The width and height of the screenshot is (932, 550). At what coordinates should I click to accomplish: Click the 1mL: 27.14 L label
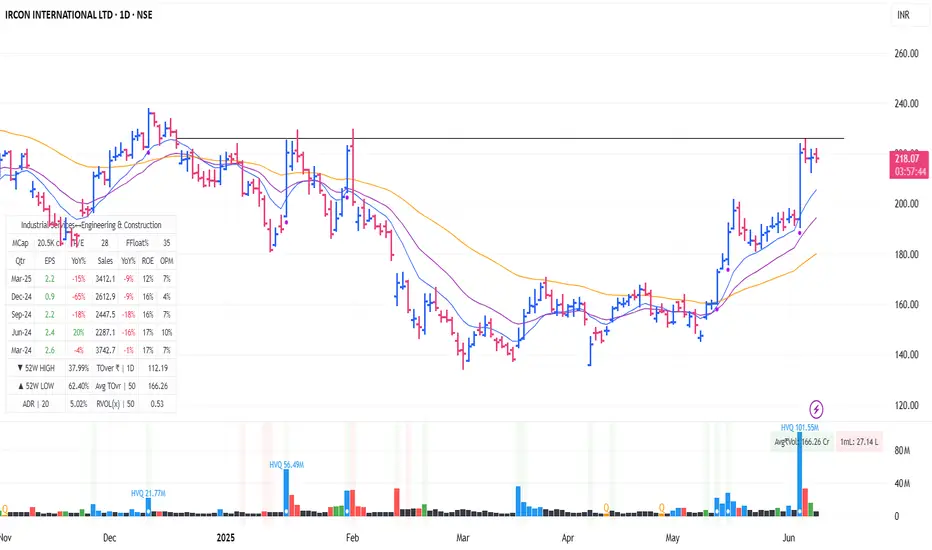pyautogui.click(x=858, y=442)
